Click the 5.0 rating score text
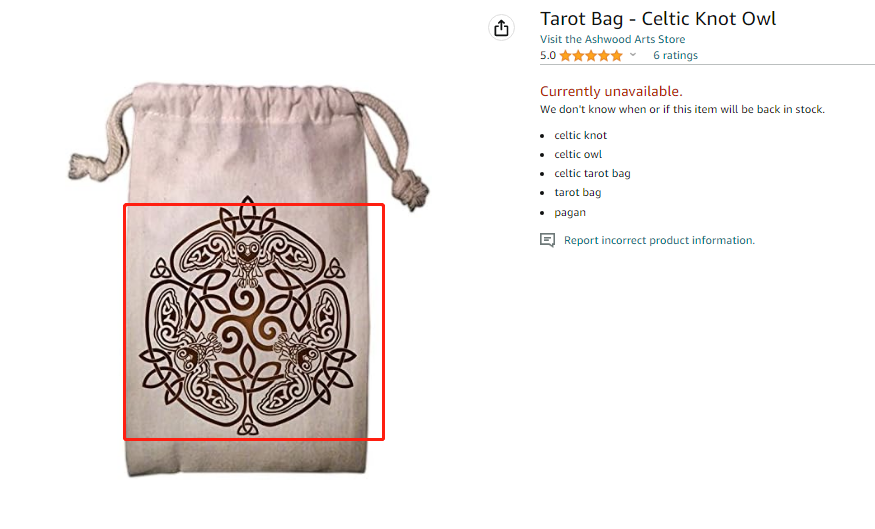Image resolution: width=875 pixels, height=529 pixels. click(548, 56)
